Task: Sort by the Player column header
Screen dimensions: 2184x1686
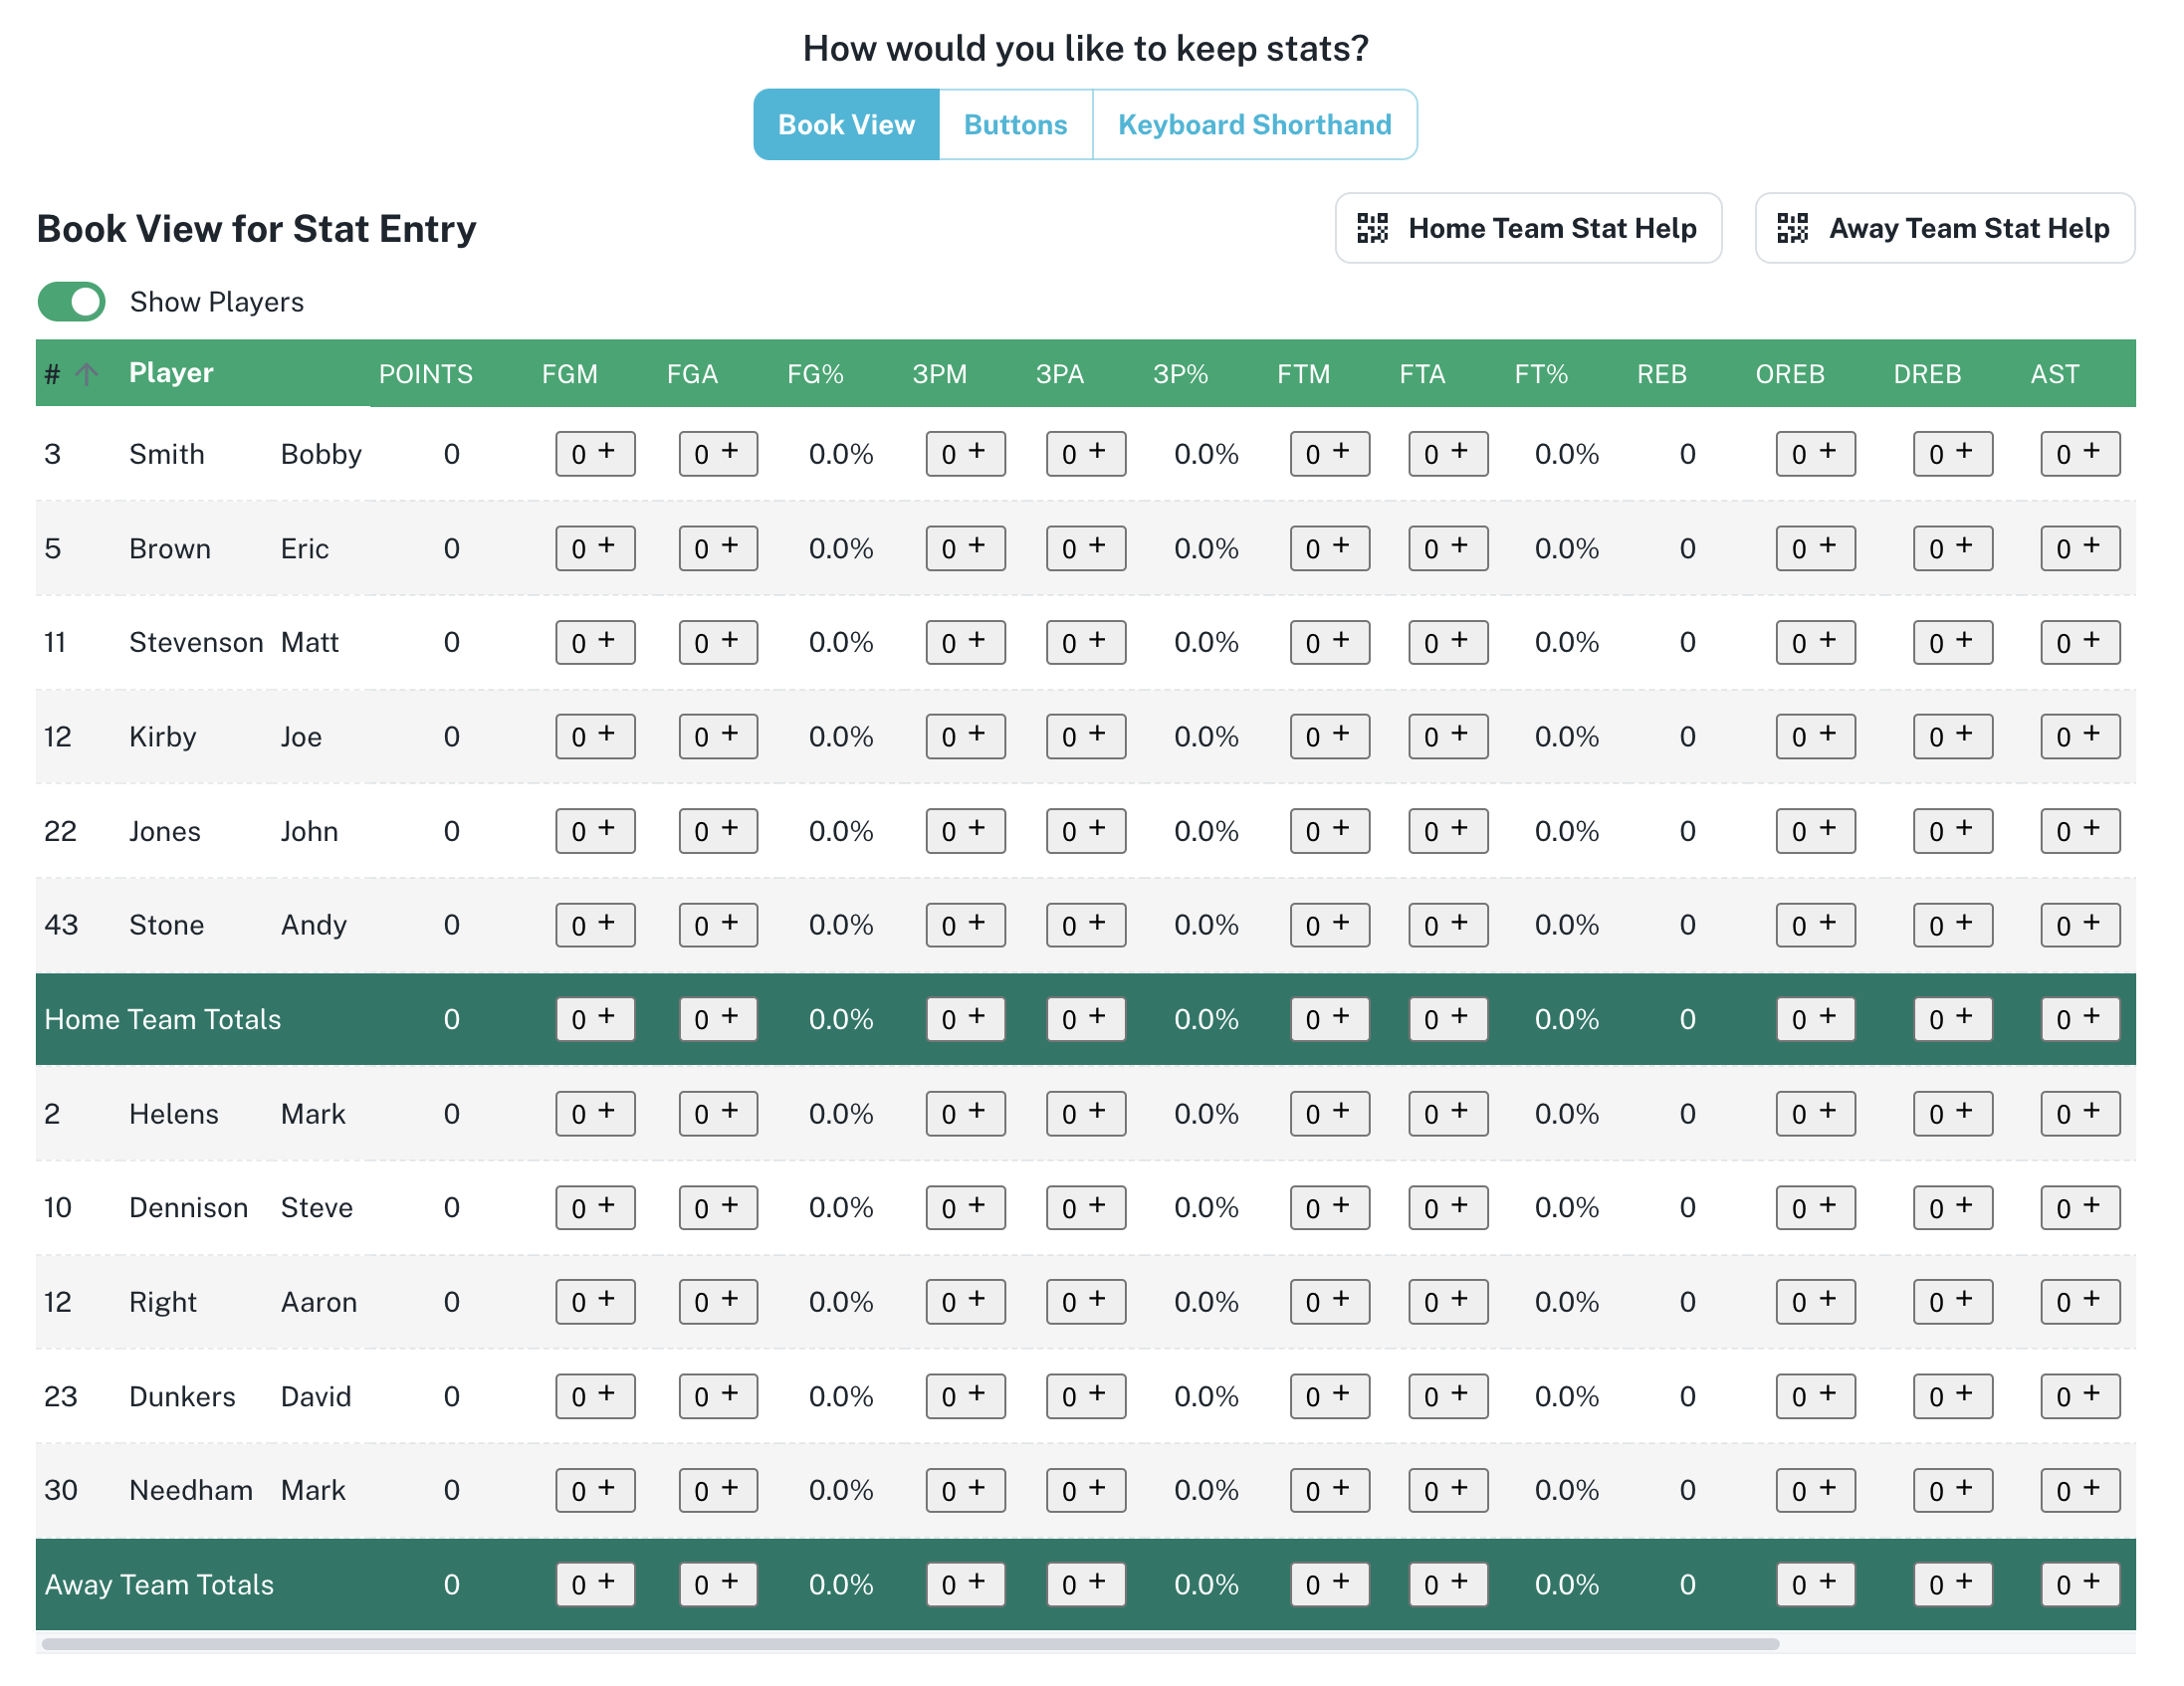Action: pyautogui.click(x=171, y=373)
